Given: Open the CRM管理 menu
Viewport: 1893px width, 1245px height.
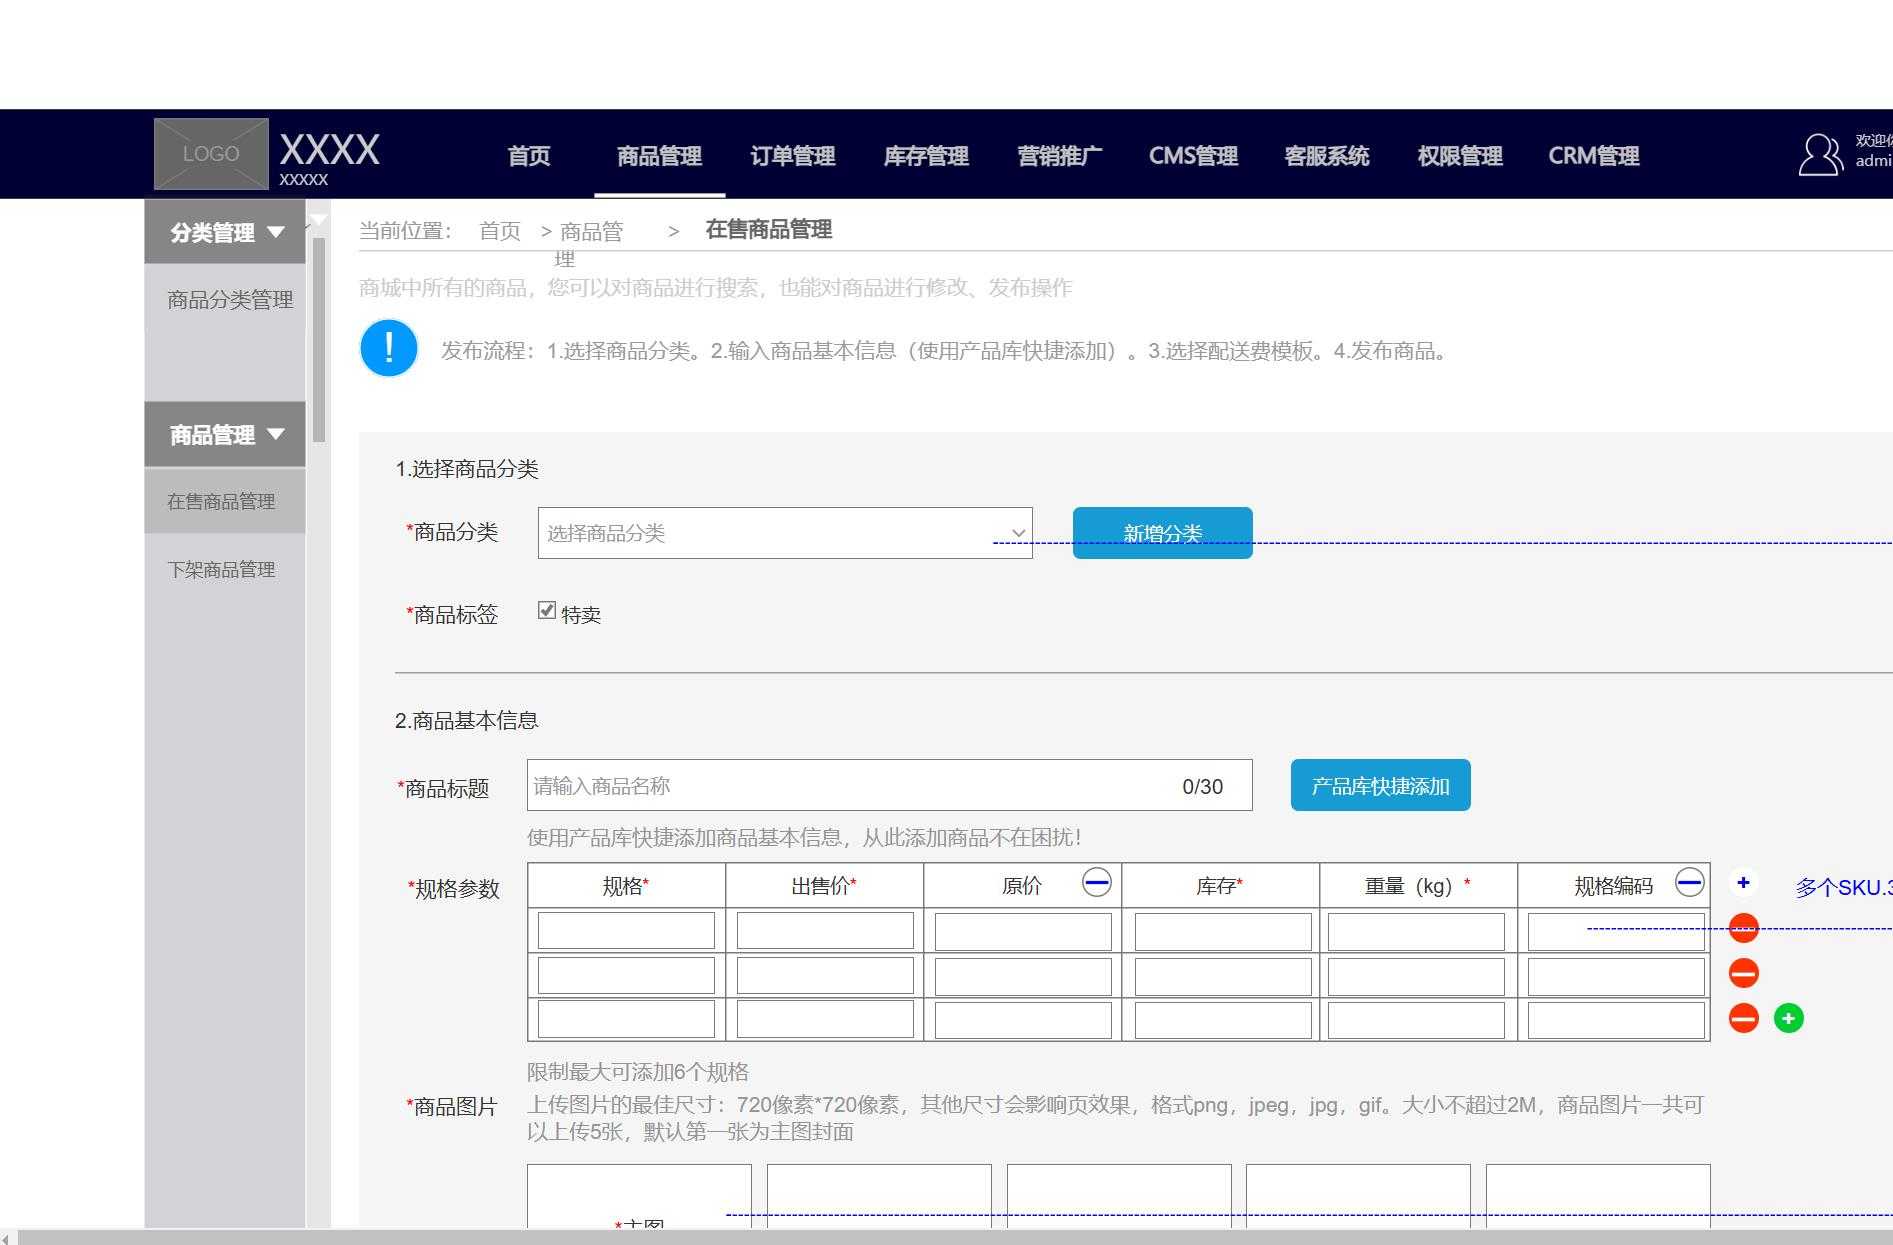Looking at the screenshot, I should point(1593,156).
